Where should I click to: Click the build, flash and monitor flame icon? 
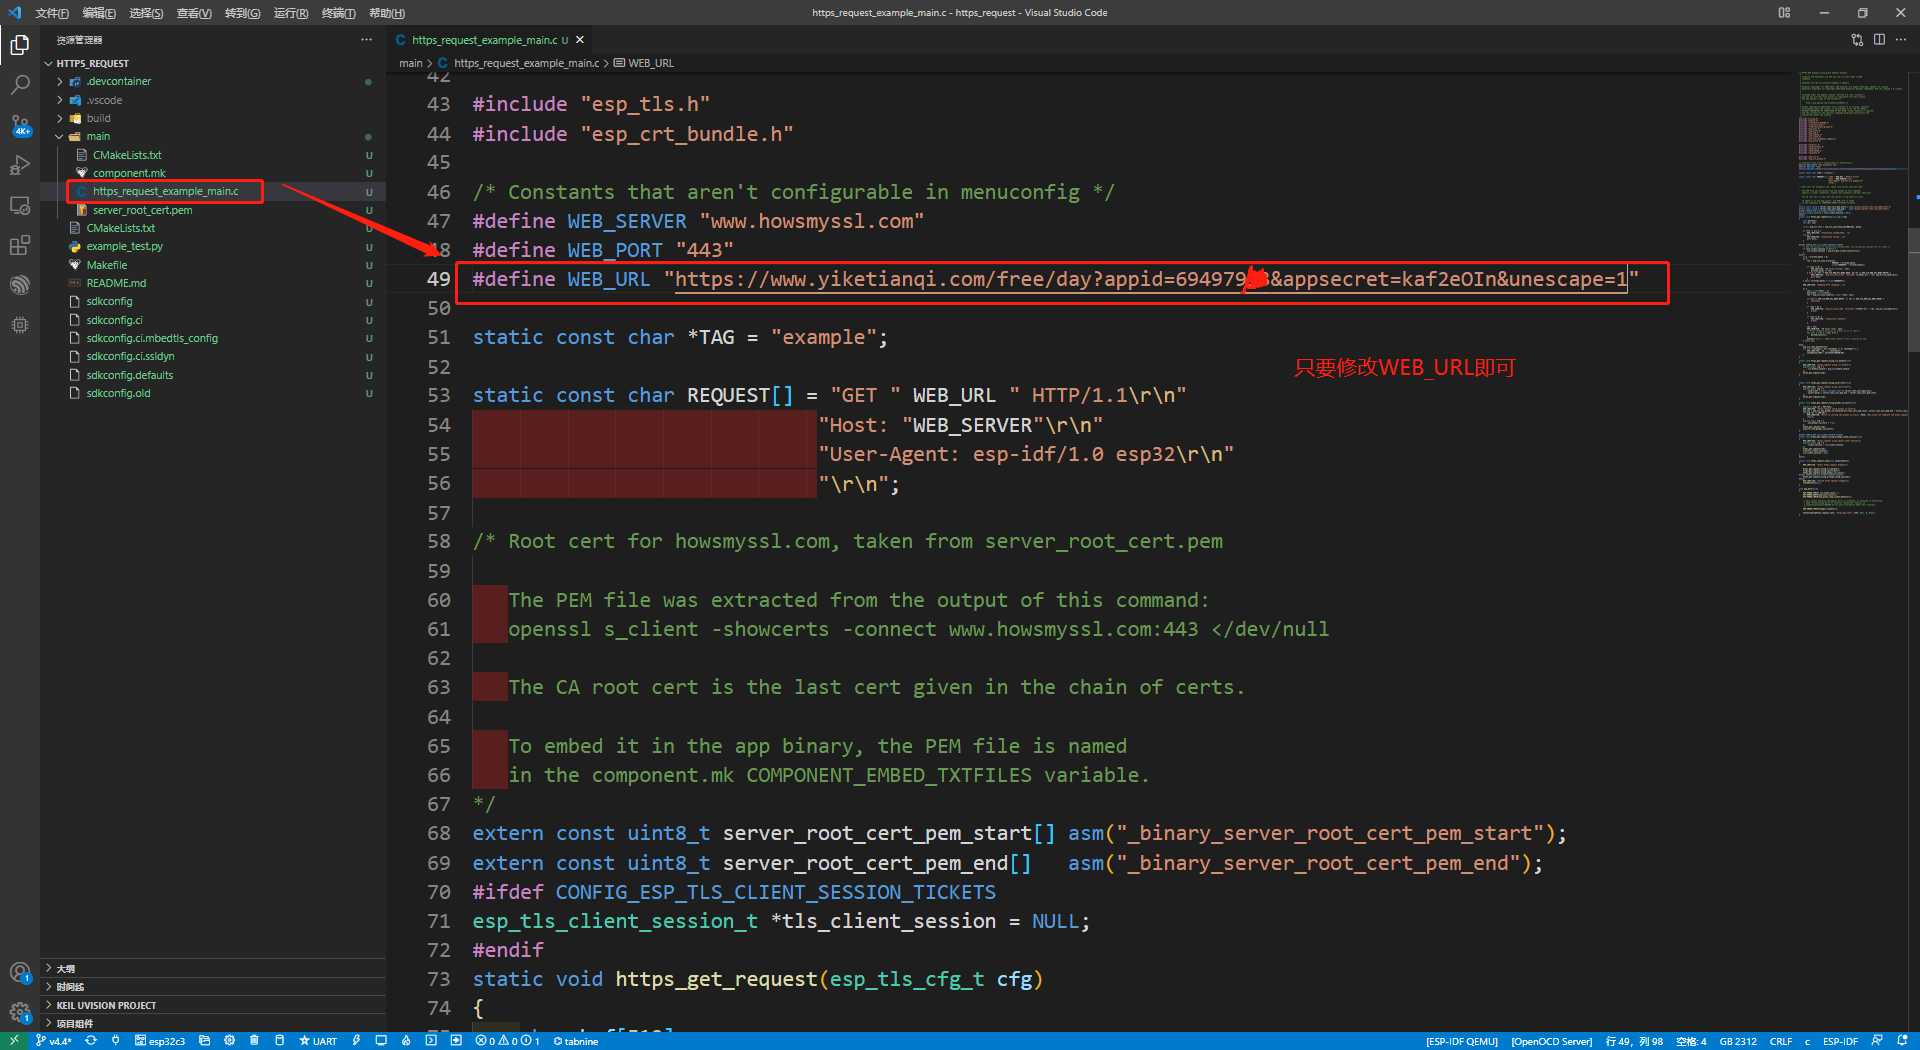(406, 1041)
